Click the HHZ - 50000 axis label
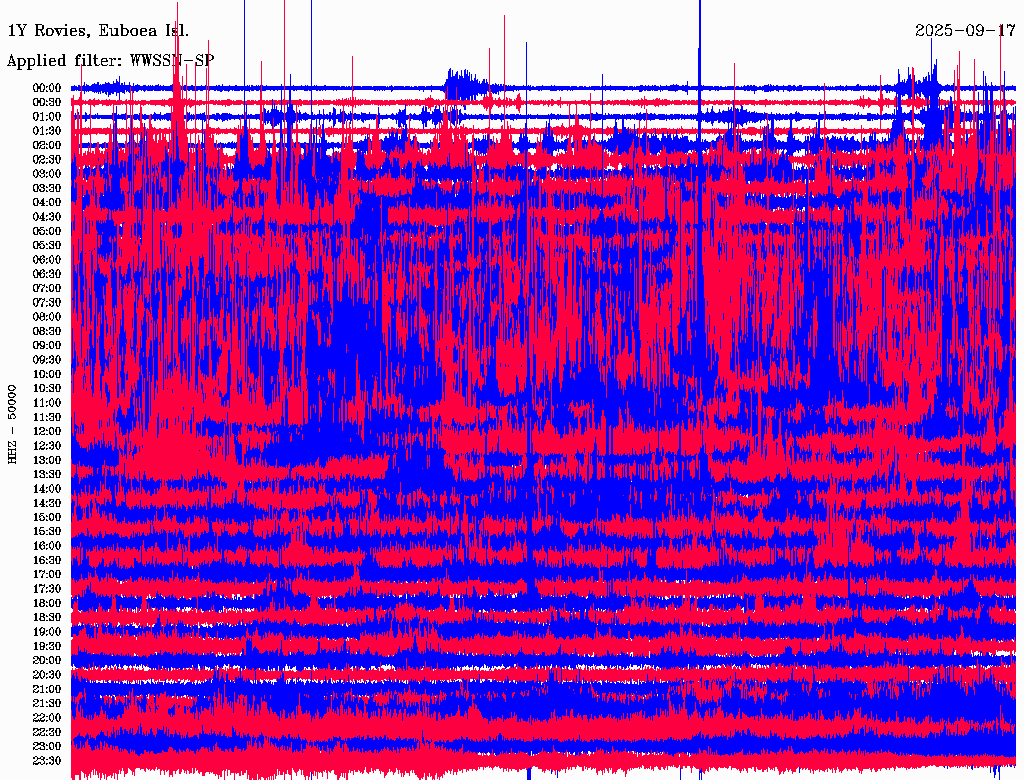Viewport: 1024px width, 780px height. tap(13, 423)
